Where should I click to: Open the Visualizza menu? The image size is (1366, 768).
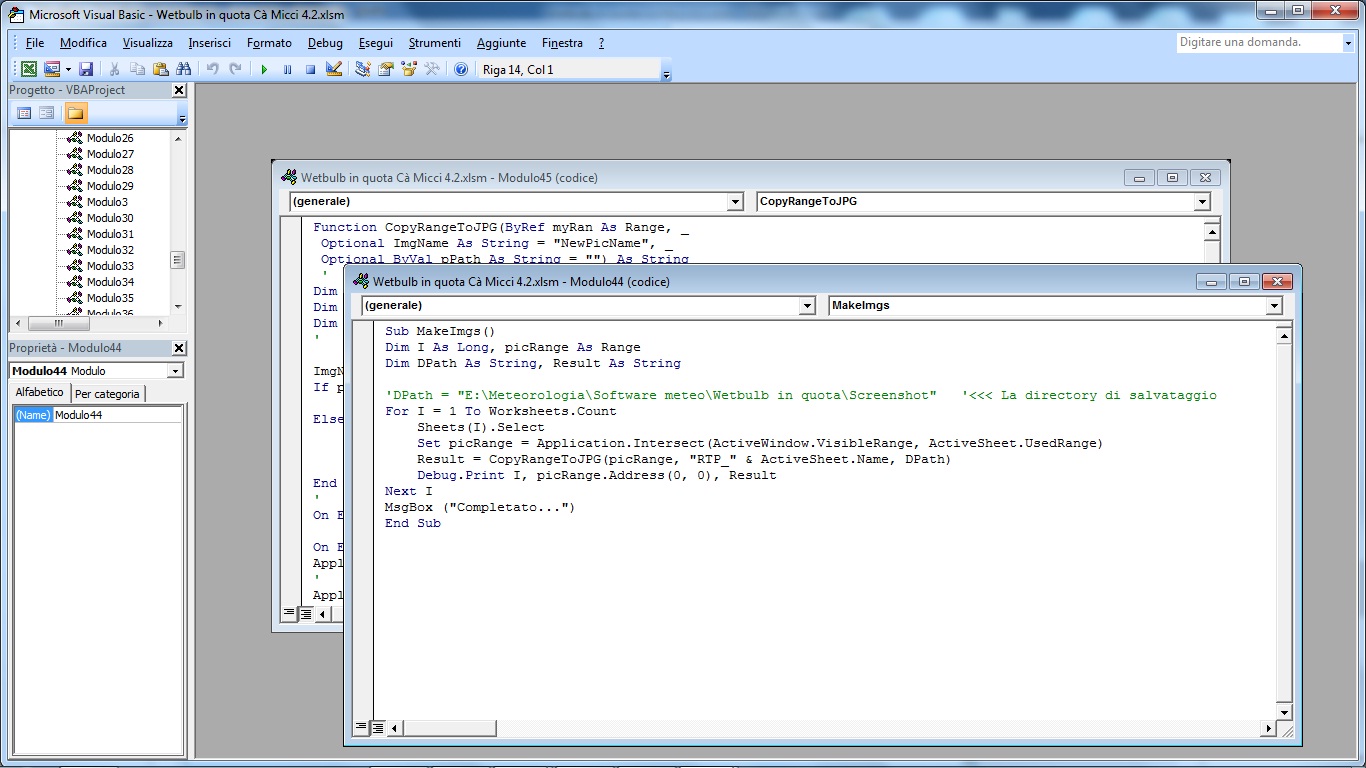pyautogui.click(x=148, y=43)
